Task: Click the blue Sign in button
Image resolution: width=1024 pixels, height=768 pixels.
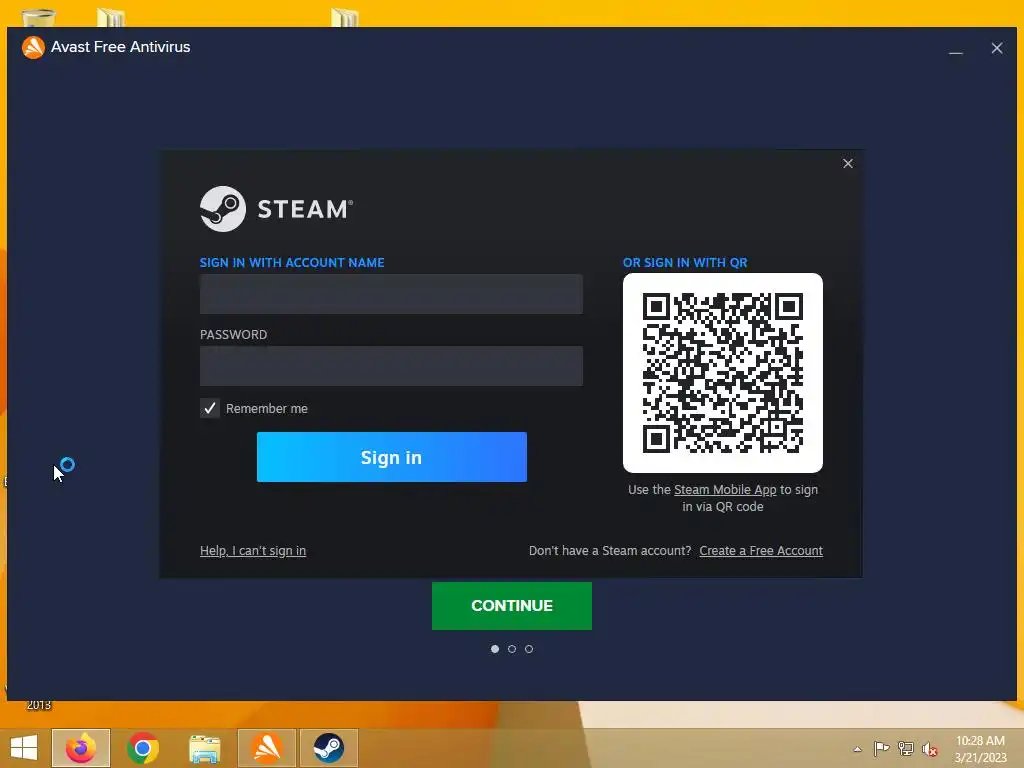Action: 392,457
